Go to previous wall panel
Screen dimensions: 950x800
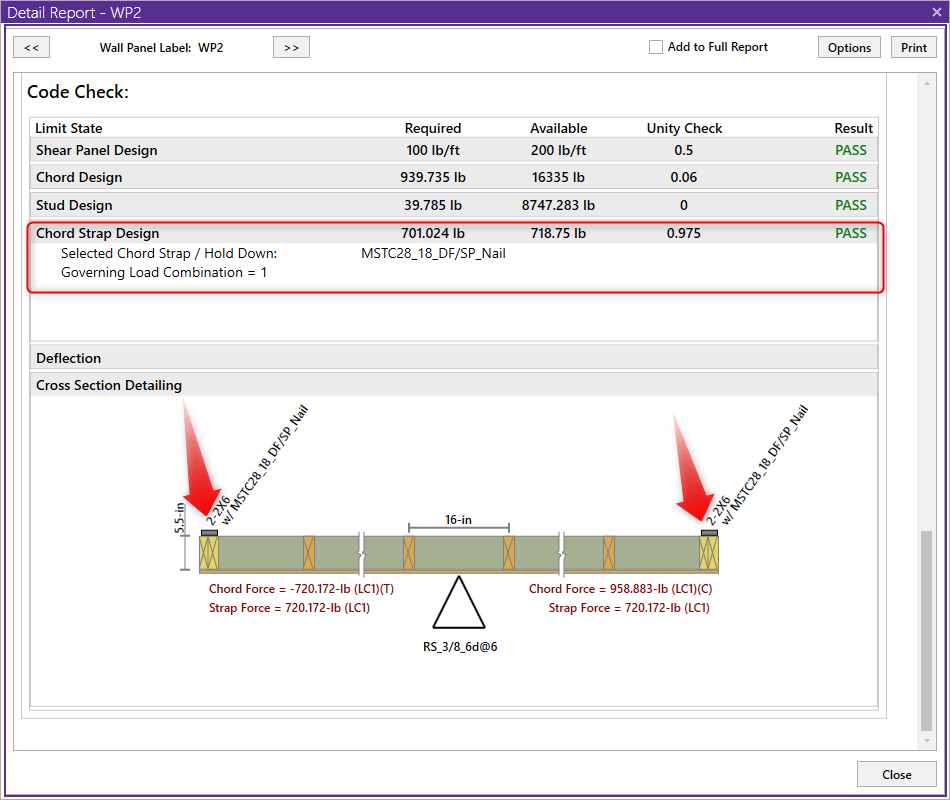[x=31, y=47]
